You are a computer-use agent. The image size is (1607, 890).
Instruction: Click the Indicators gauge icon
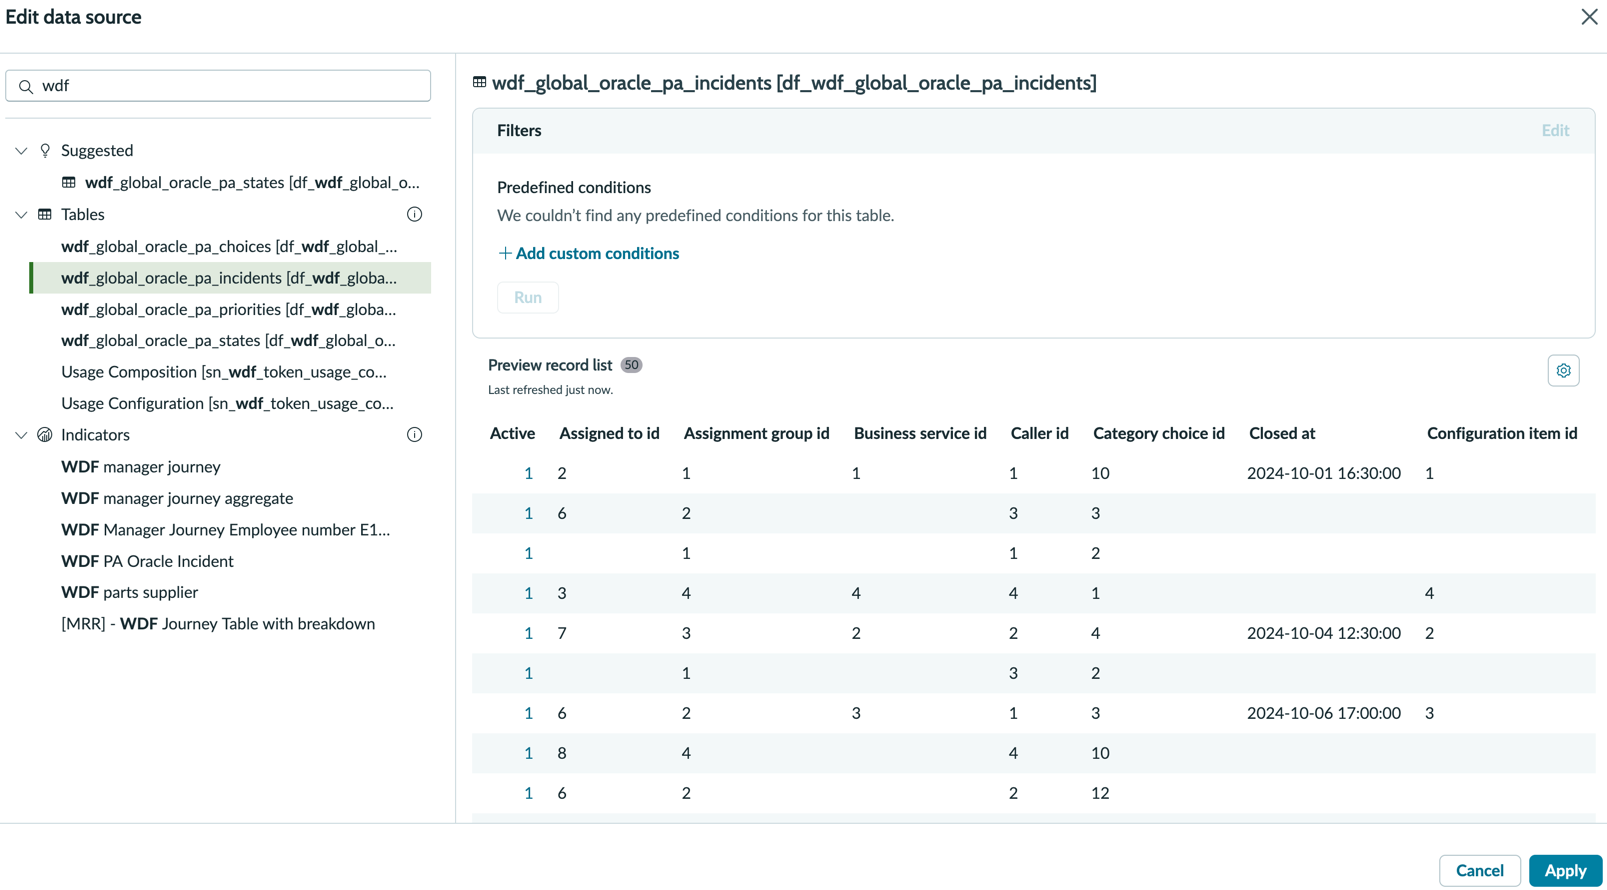coord(45,435)
